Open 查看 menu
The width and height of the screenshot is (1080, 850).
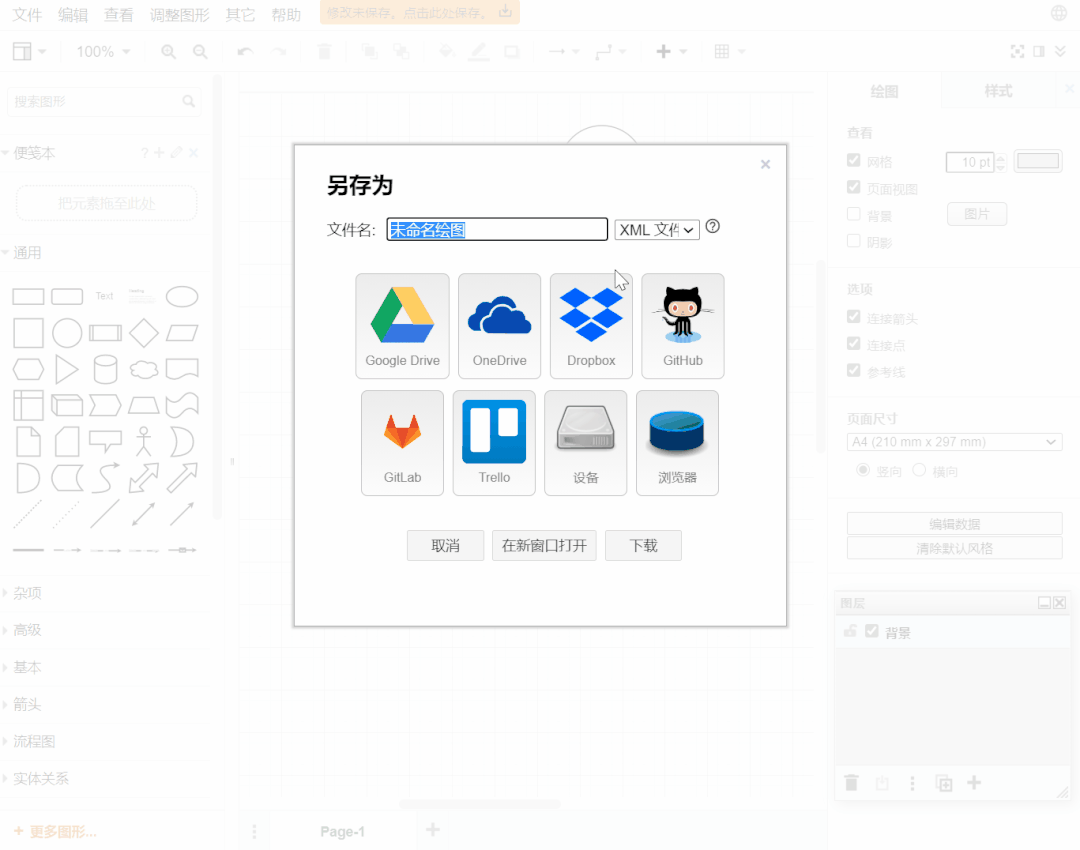pyautogui.click(x=118, y=14)
